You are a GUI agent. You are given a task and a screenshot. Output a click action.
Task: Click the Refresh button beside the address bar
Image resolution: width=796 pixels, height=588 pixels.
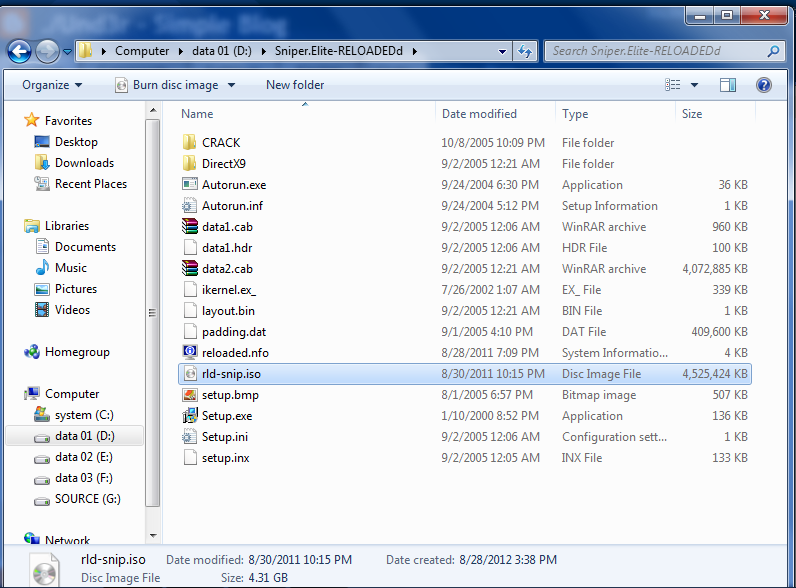525,51
